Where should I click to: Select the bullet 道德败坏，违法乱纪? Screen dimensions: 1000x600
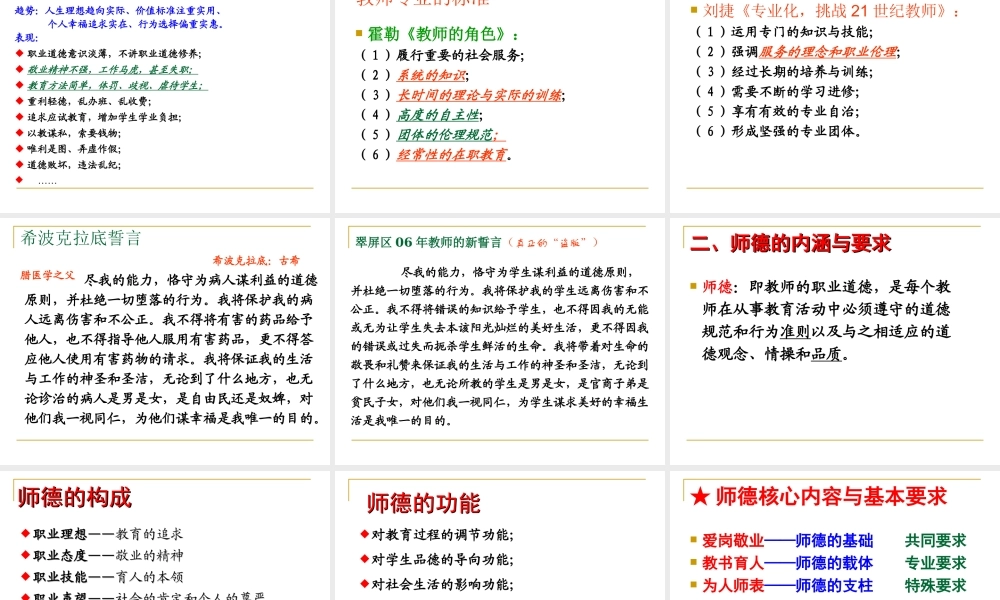tap(74, 165)
